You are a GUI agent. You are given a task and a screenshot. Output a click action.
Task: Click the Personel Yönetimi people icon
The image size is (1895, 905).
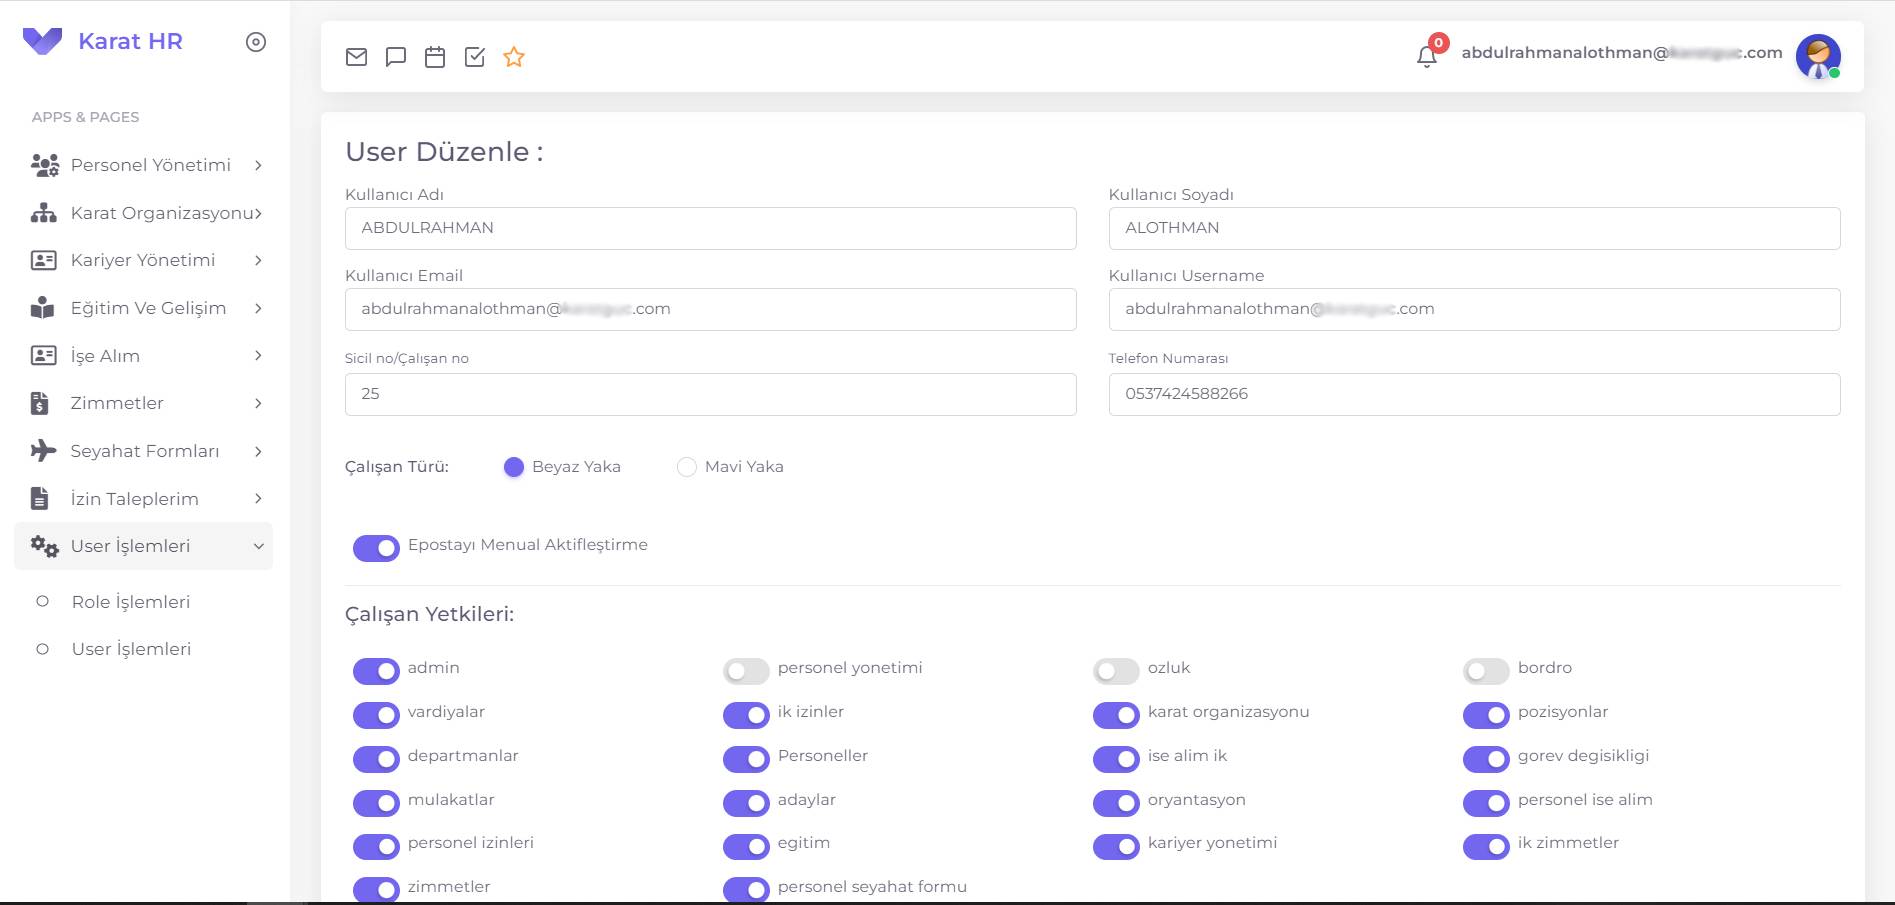(44, 164)
